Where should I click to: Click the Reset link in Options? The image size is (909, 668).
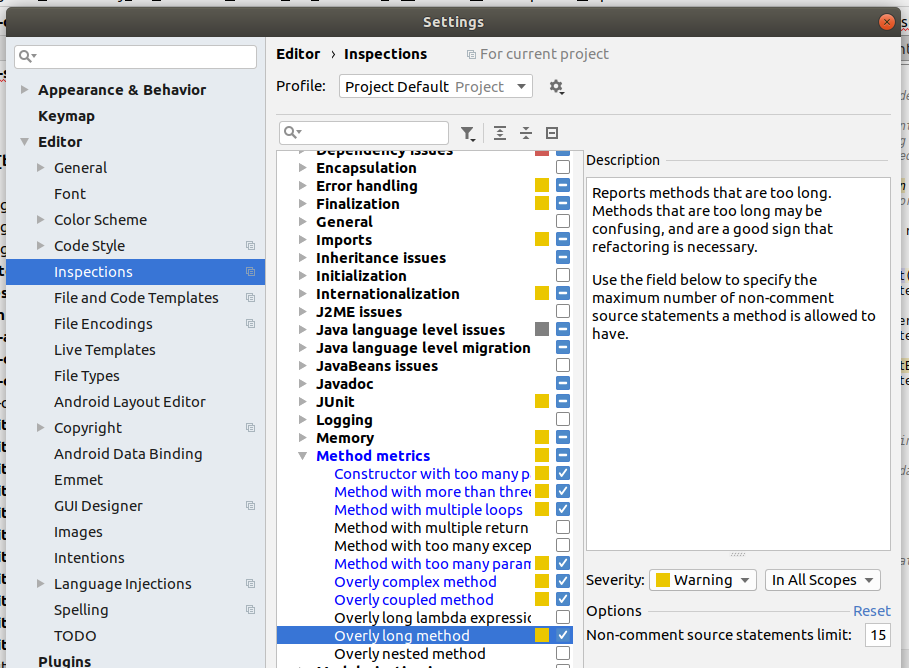871,610
